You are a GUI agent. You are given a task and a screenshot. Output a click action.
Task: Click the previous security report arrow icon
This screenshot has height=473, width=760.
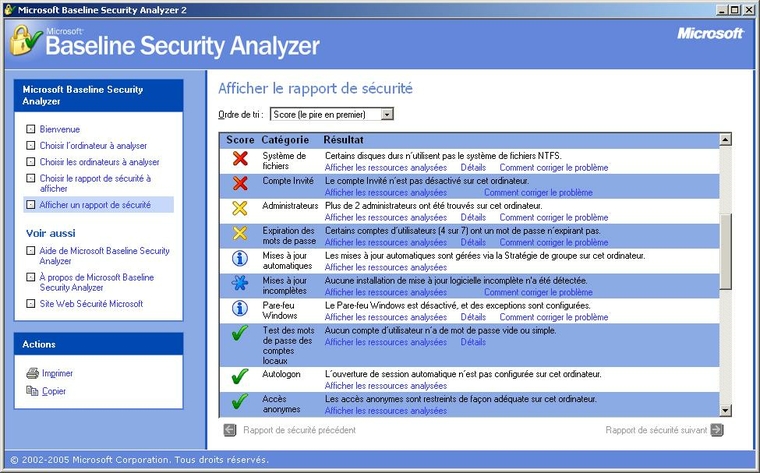(x=230, y=430)
